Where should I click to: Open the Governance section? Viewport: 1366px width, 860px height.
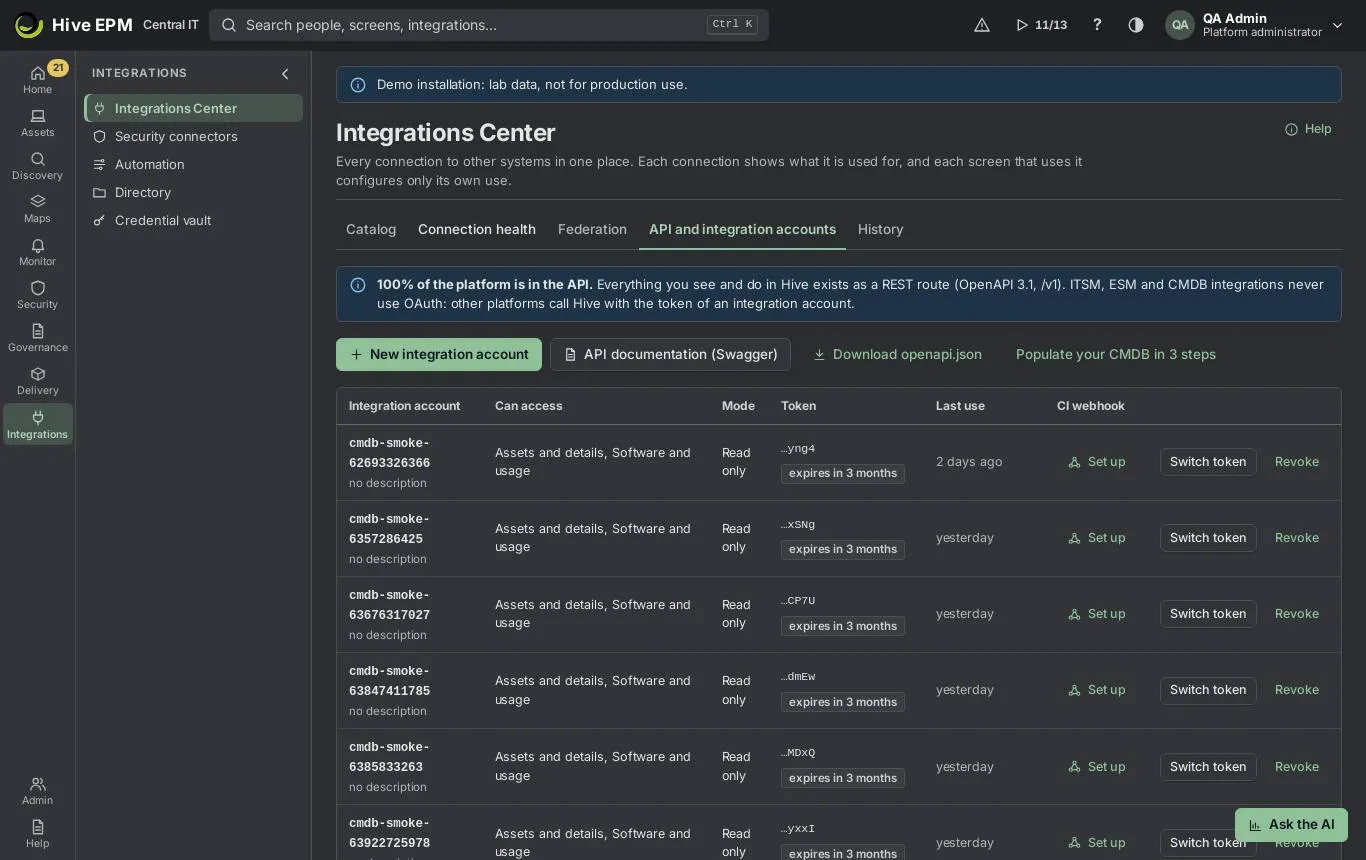[37, 338]
